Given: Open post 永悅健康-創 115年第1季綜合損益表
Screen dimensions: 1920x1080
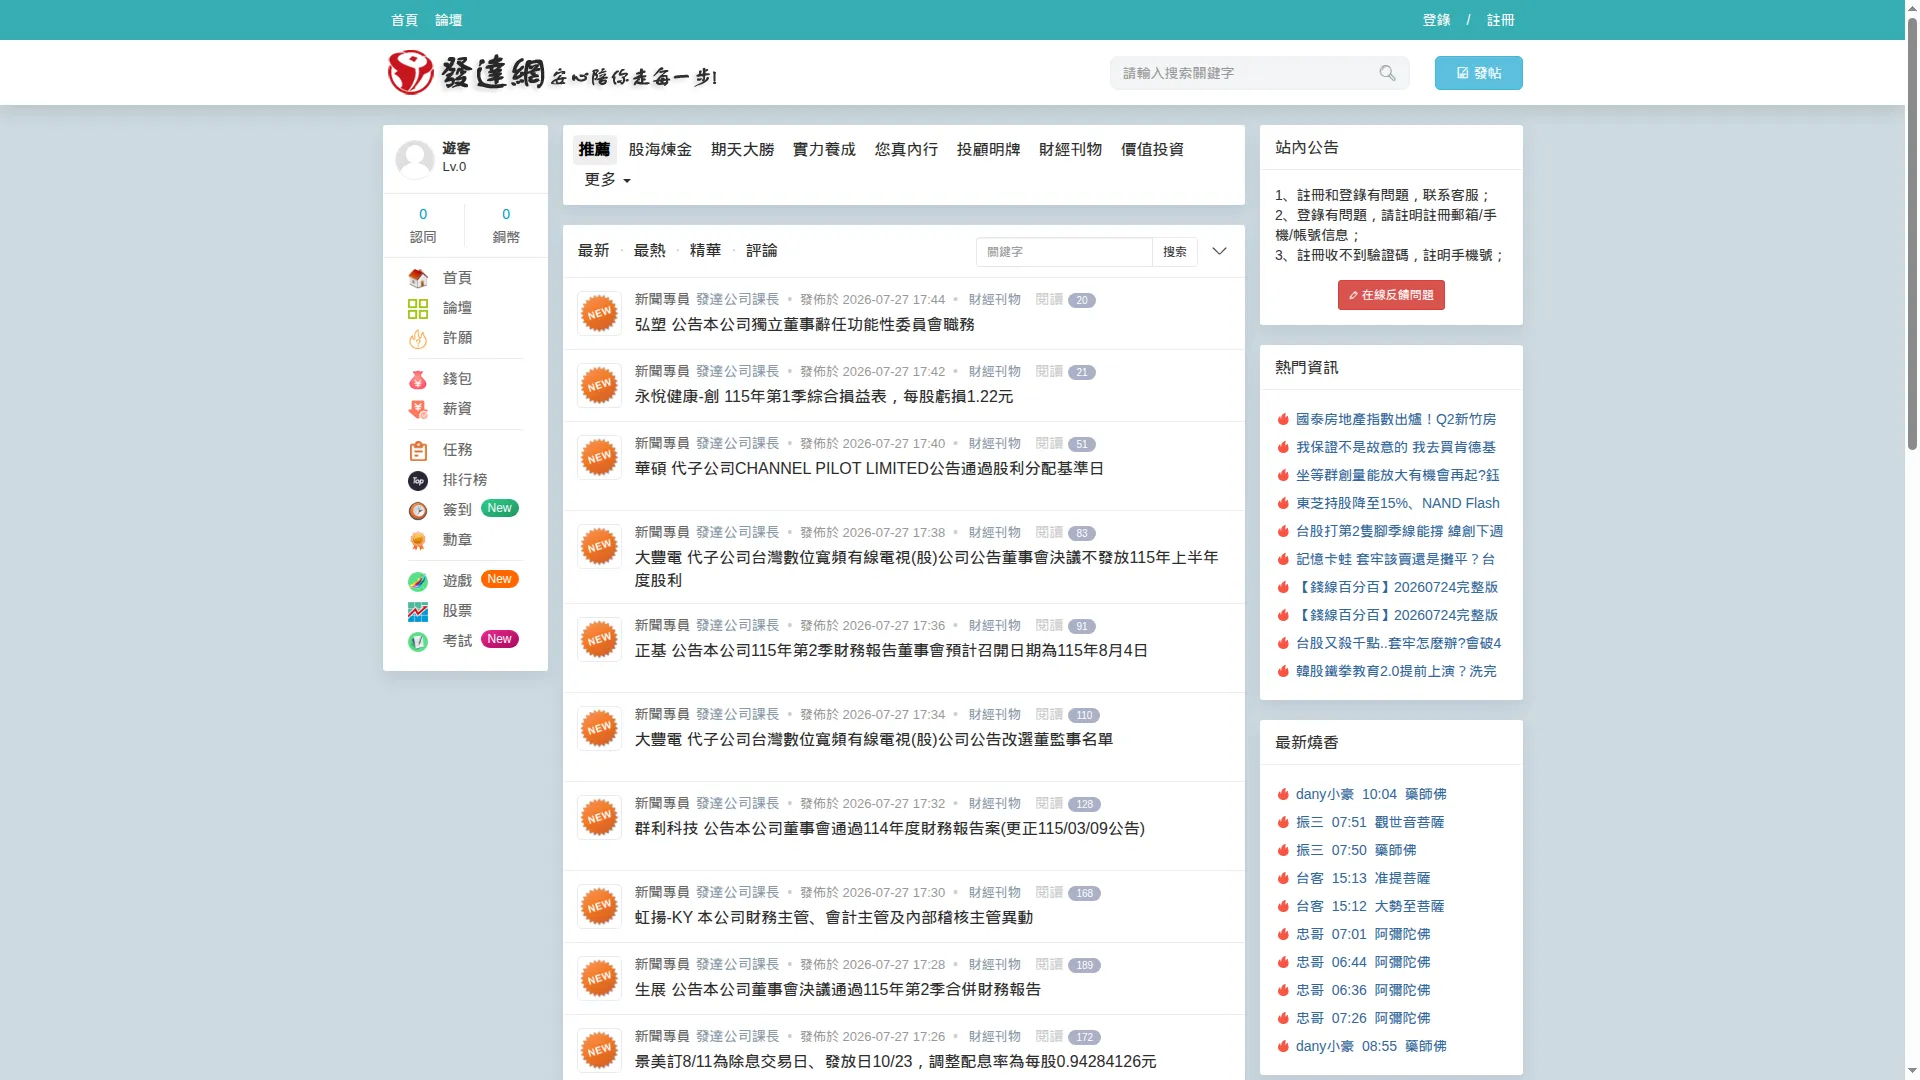Looking at the screenshot, I should 823,397.
